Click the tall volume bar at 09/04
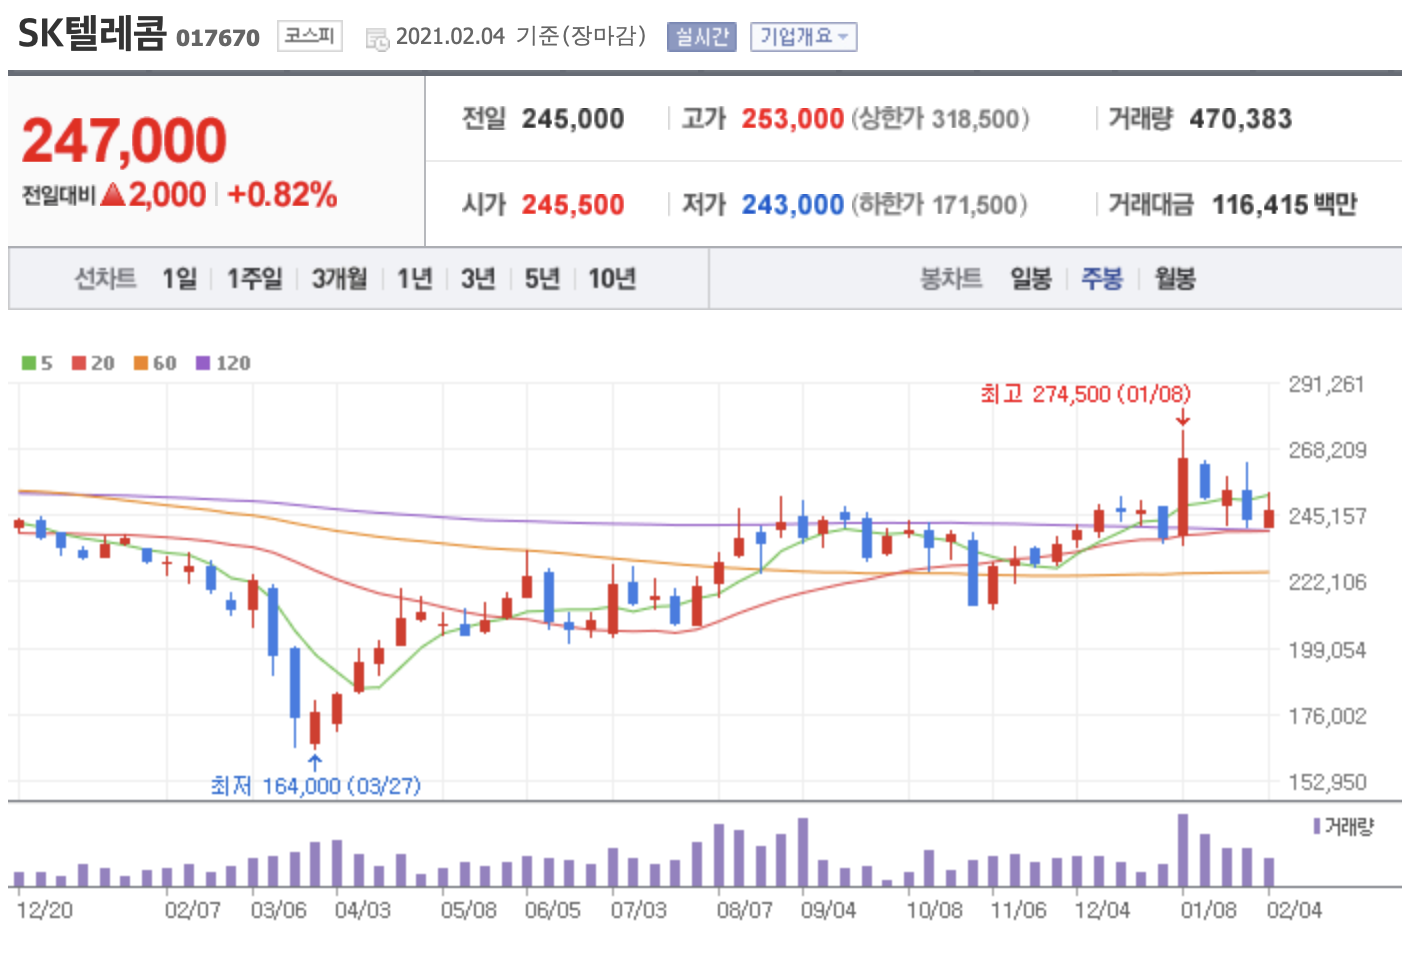This screenshot has width=1402, height=954. (x=803, y=852)
